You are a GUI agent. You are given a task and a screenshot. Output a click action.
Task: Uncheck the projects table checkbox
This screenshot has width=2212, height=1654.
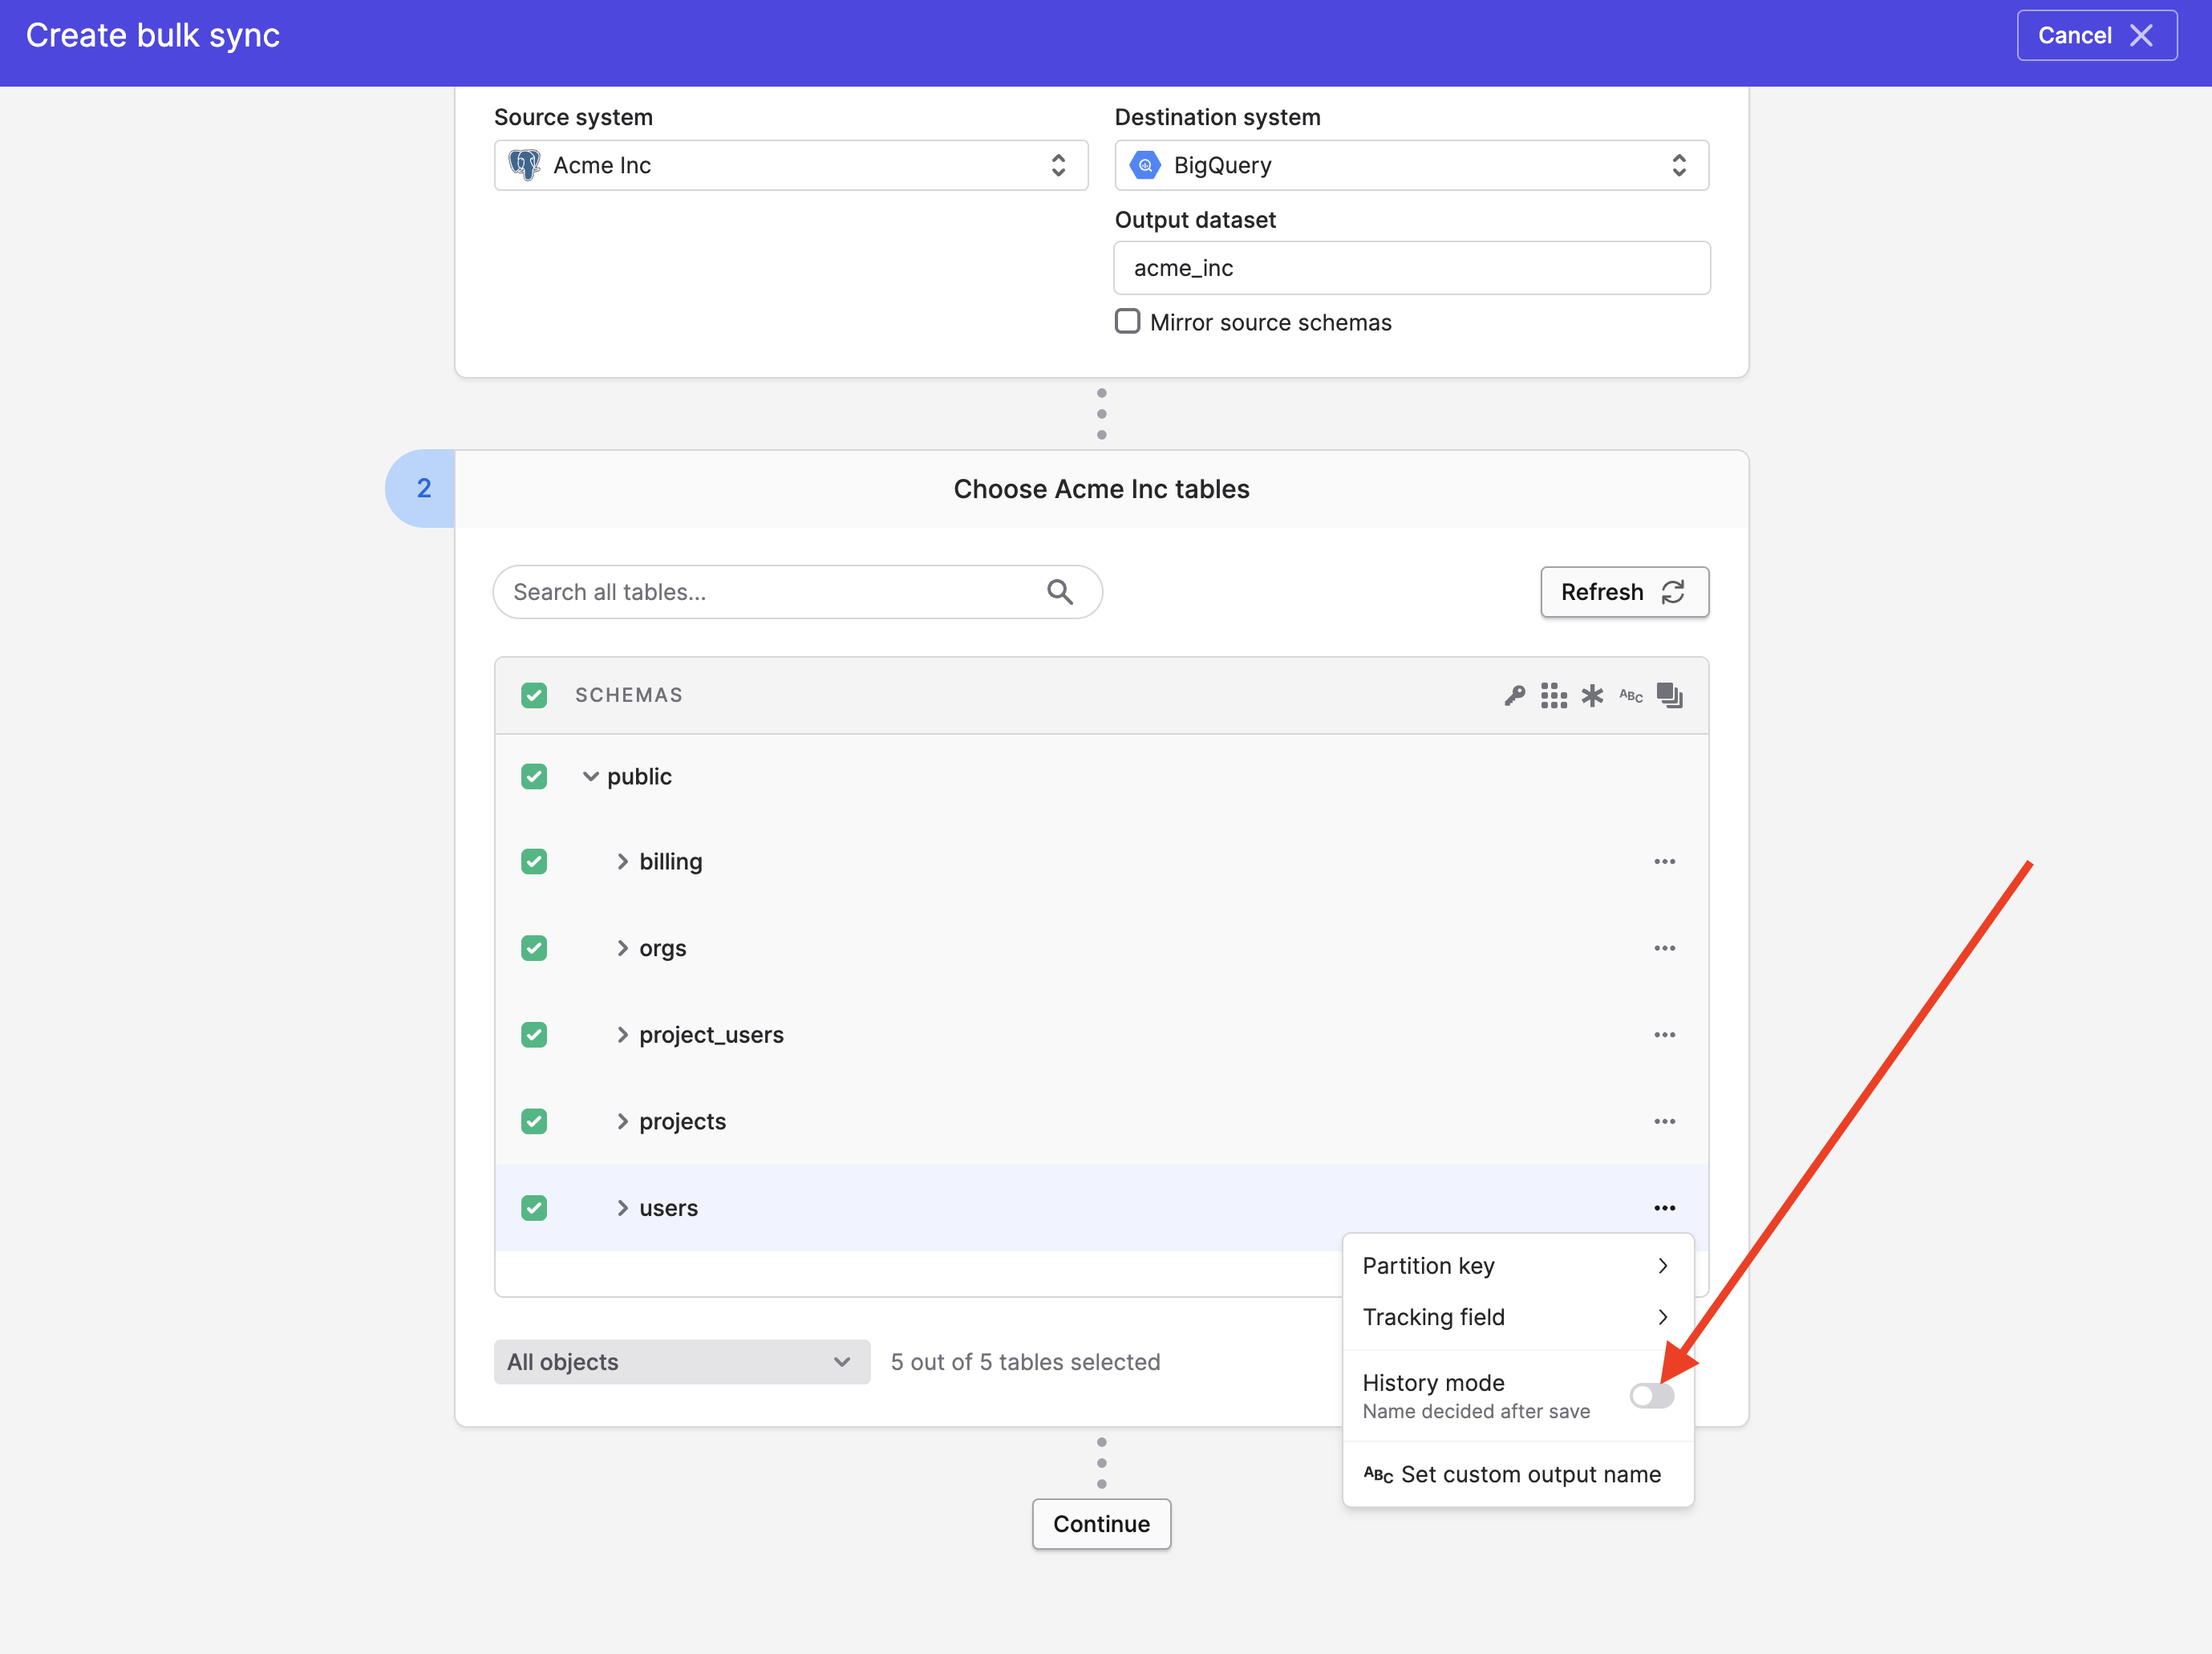click(x=534, y=1122)
